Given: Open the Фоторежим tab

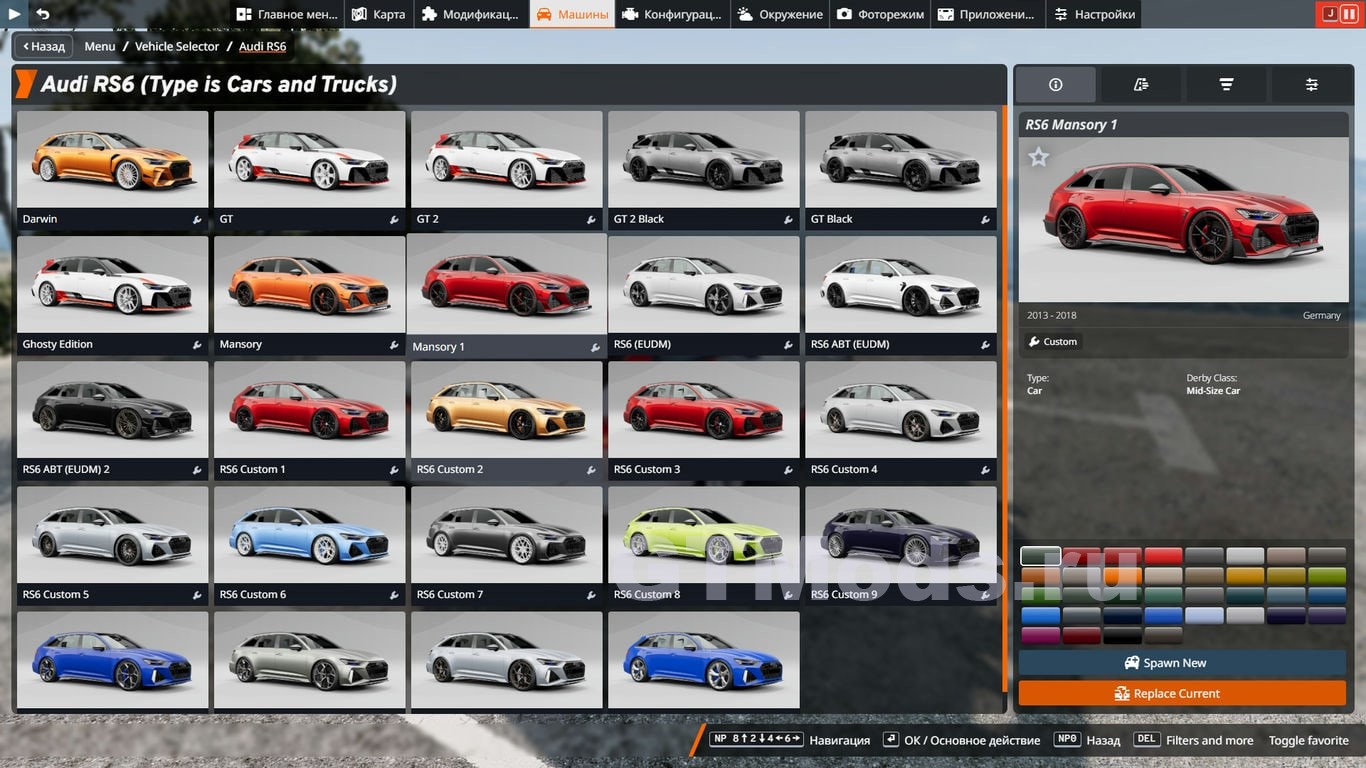Looking at the screenshot, I should [x=880, y=14].
